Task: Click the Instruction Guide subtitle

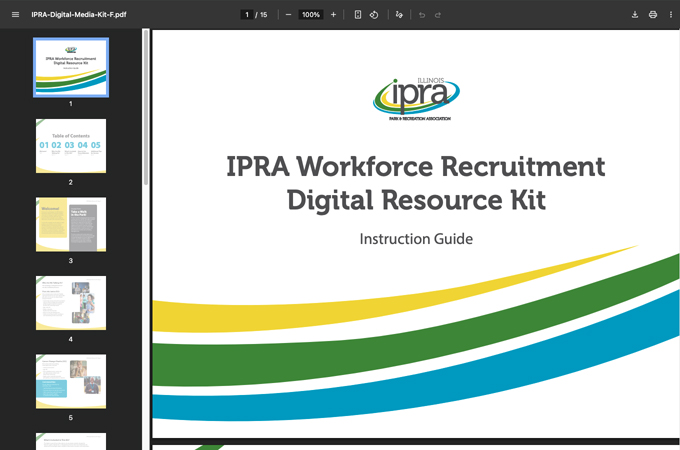Action: [x=416, y=239]
